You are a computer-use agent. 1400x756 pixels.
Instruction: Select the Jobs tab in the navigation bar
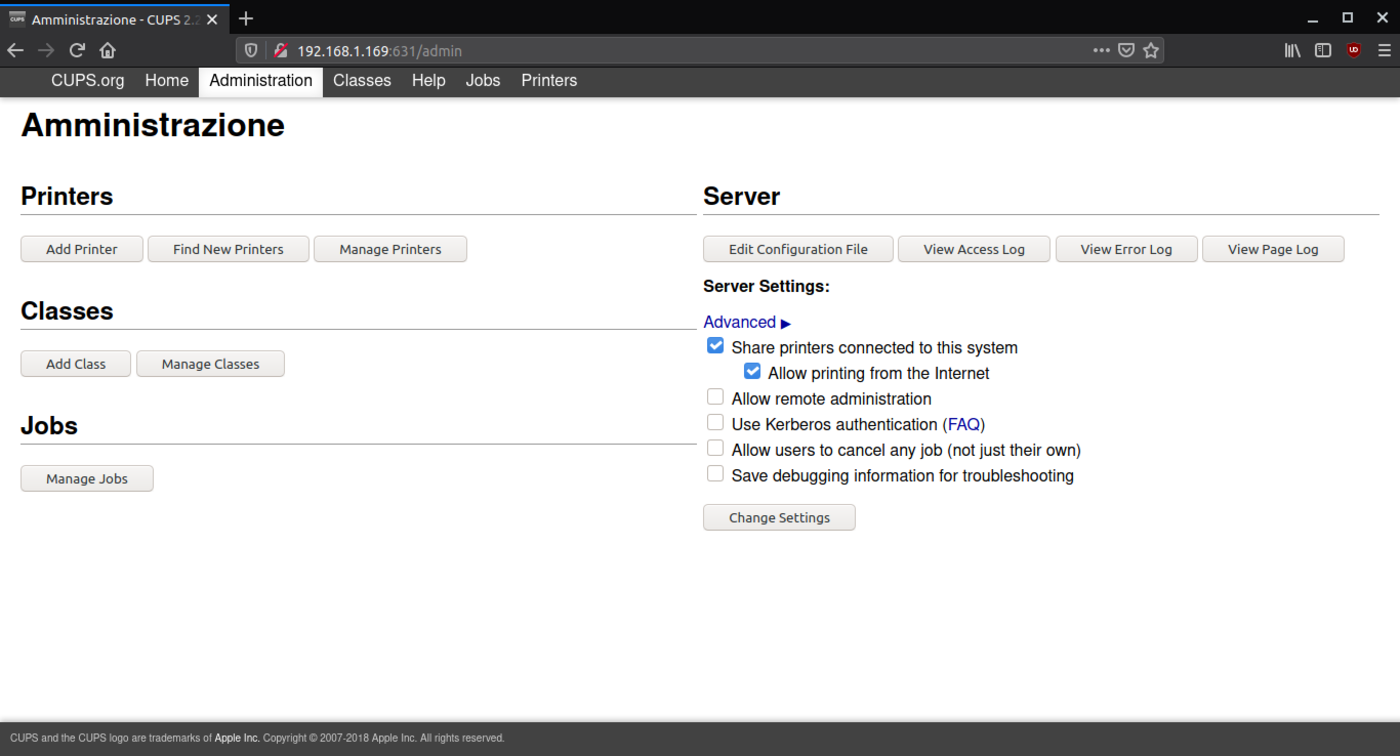482,81
